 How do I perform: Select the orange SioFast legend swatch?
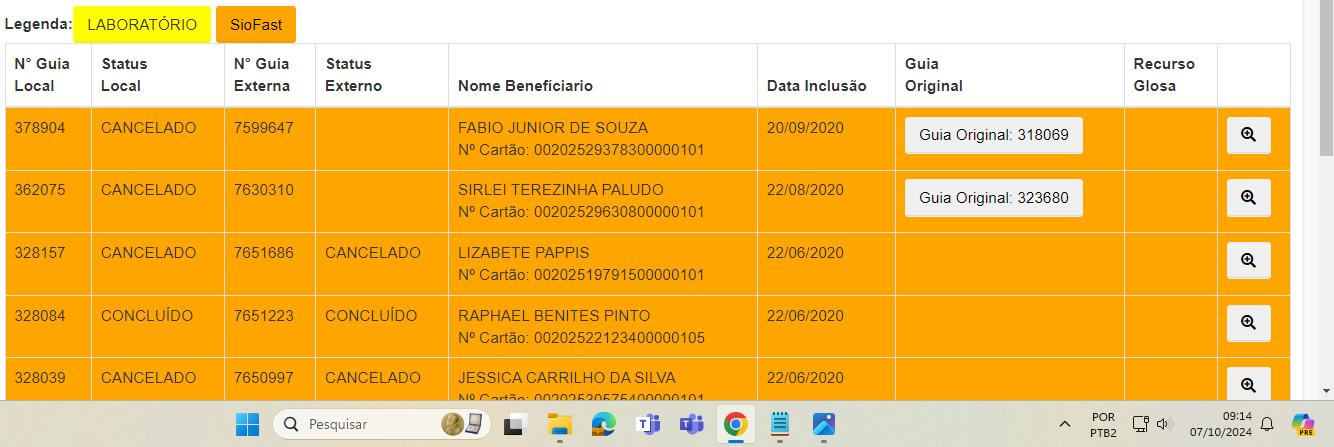pyautogui.click(x=255, y=25)
